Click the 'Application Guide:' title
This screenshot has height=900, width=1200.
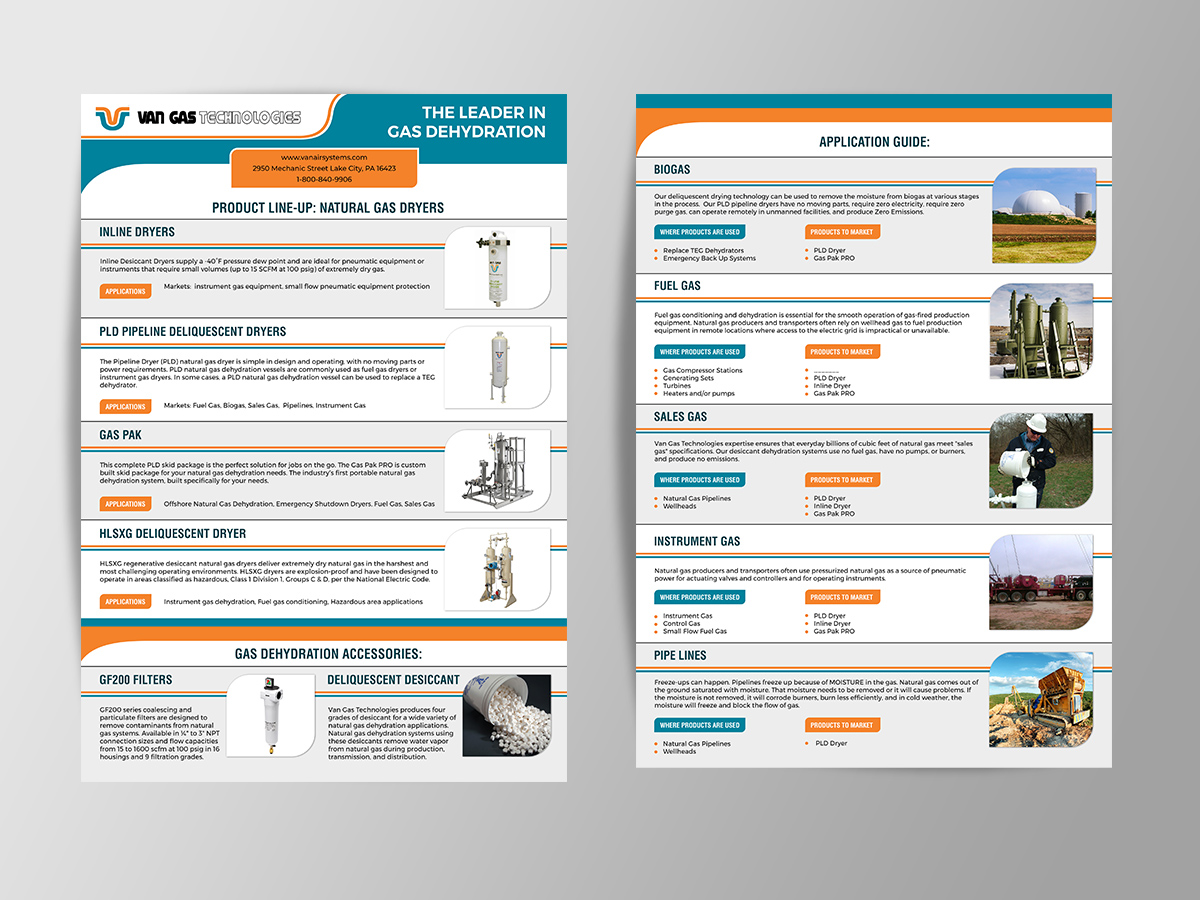pyautogui.click(x=875, y=143)
